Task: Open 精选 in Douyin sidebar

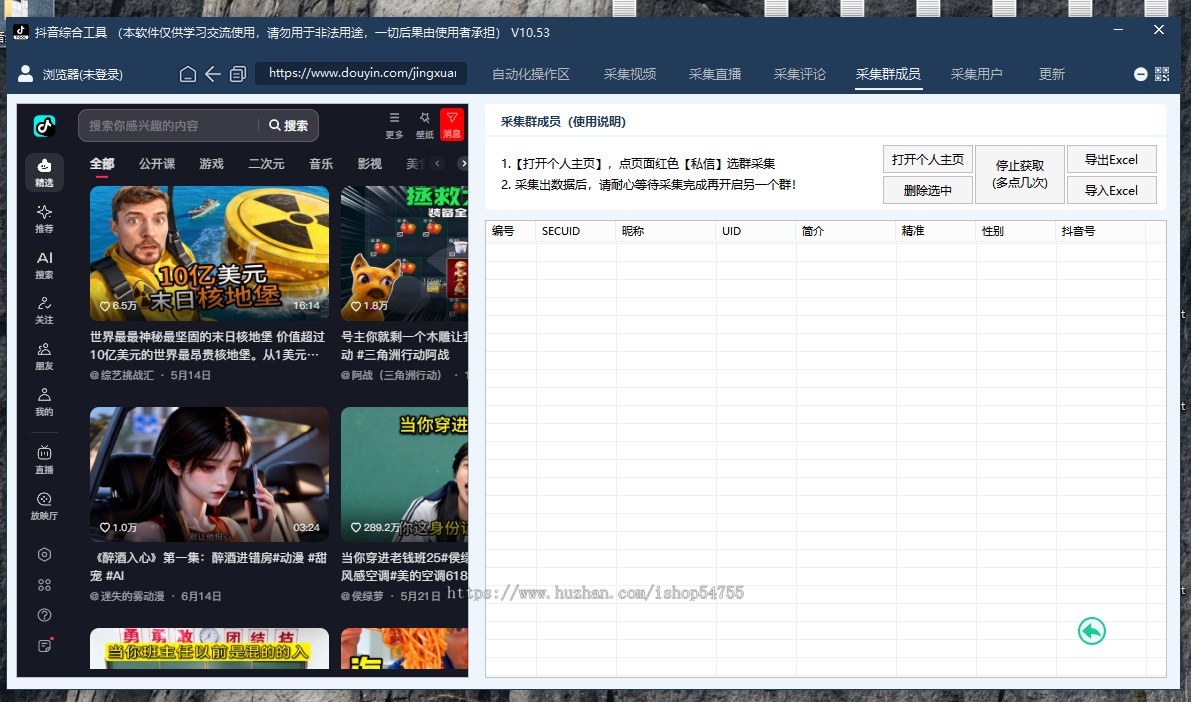Action: coord(44,172)
